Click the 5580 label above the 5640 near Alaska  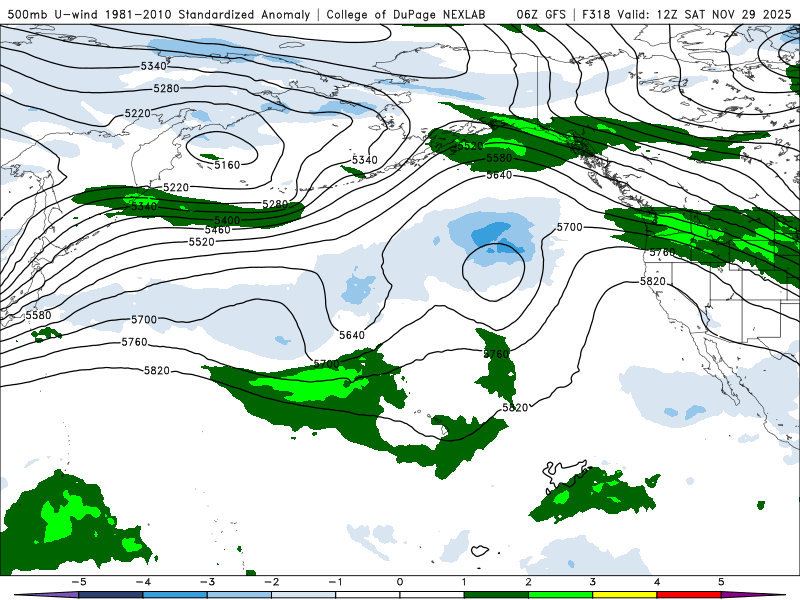(x=499, y=158)
